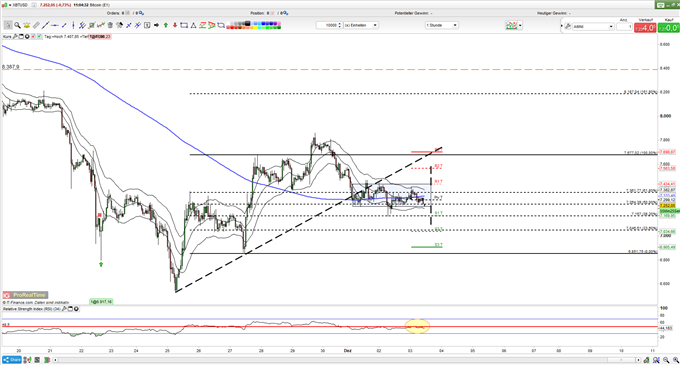680x365 pixels.
Task: Open the RSI indicator wrench settings
Action: point(65,309)
